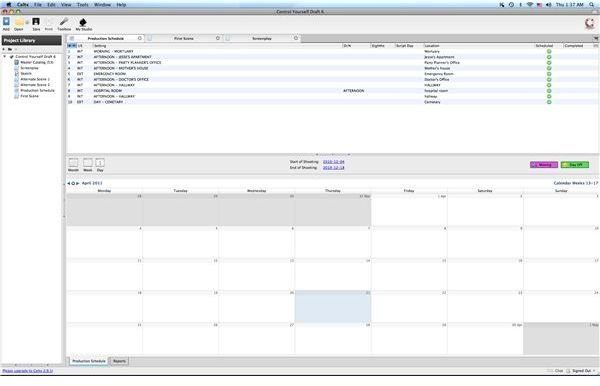The height and width of the screenshot is (386, 600).
Task: Switch to the First Scene document tab
Action: pos(184,38)
